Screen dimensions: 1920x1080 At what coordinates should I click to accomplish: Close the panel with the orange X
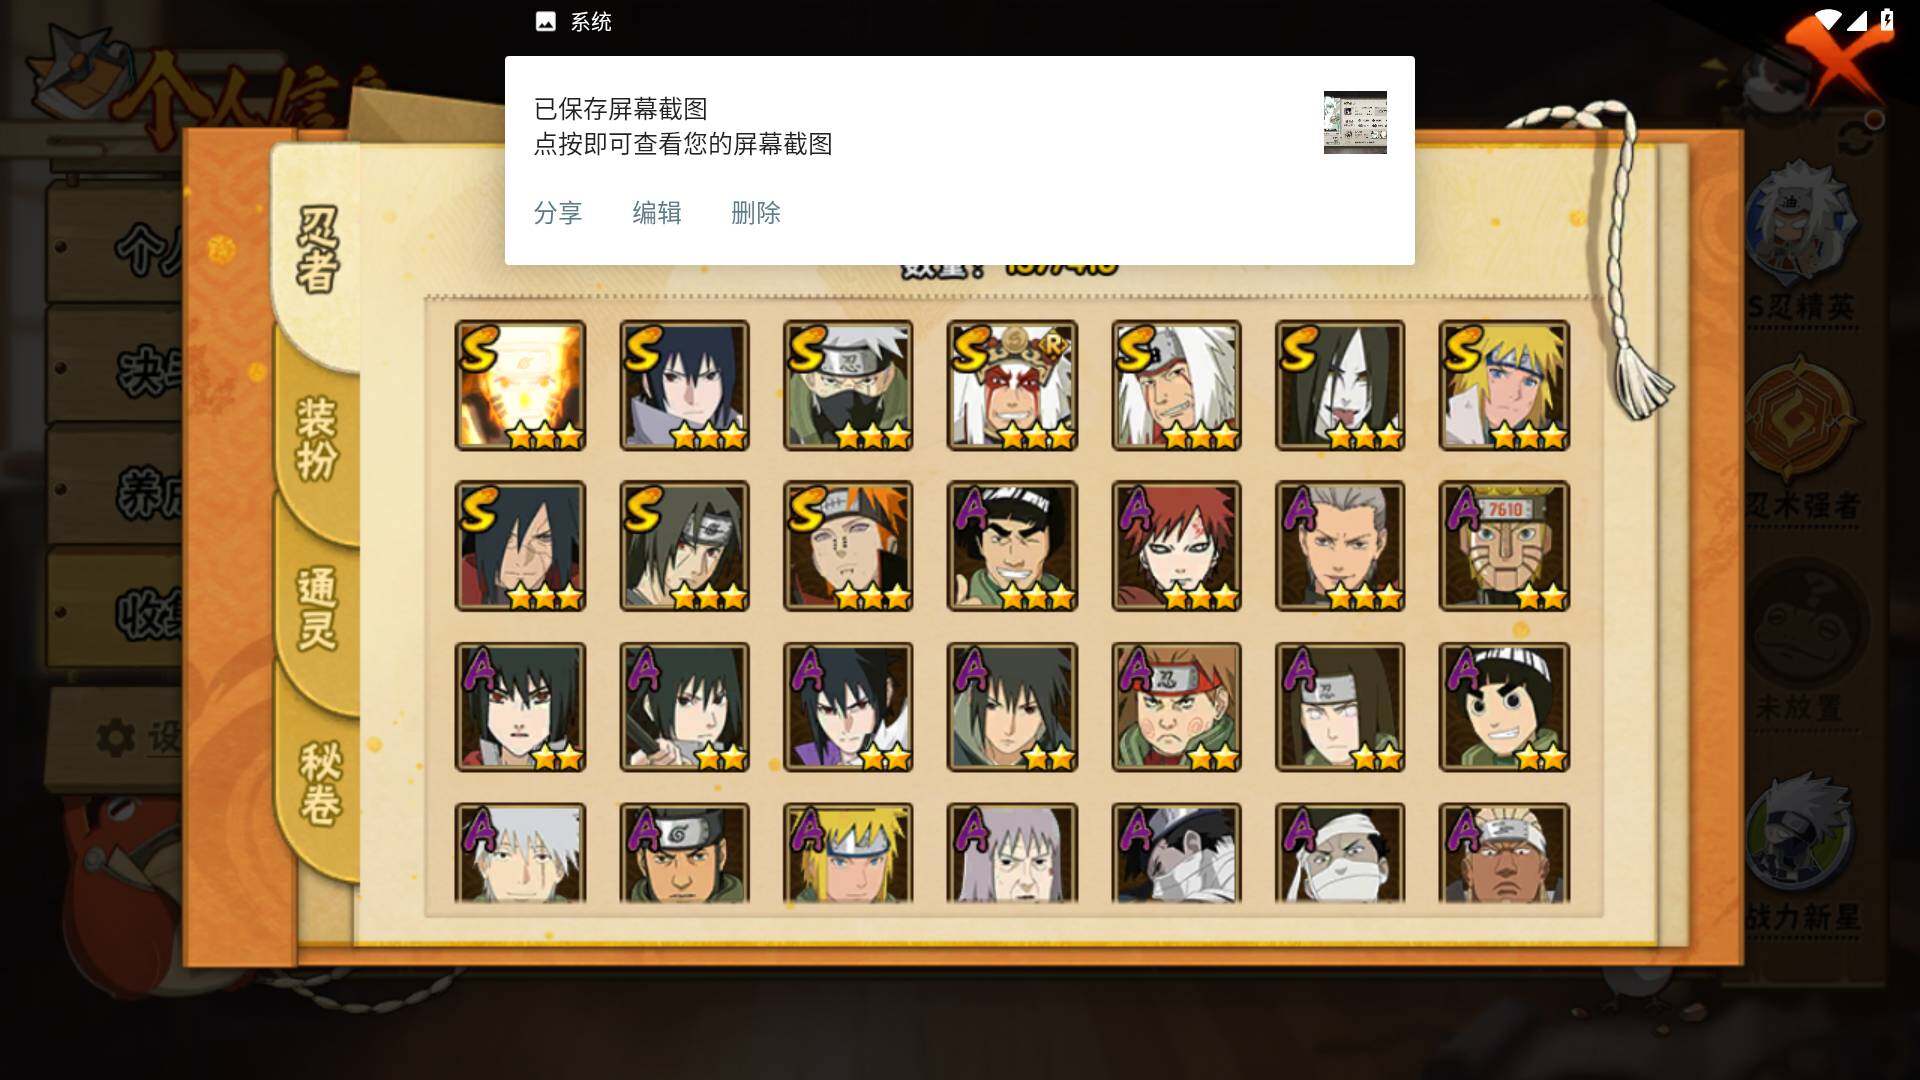[1838, 58]
